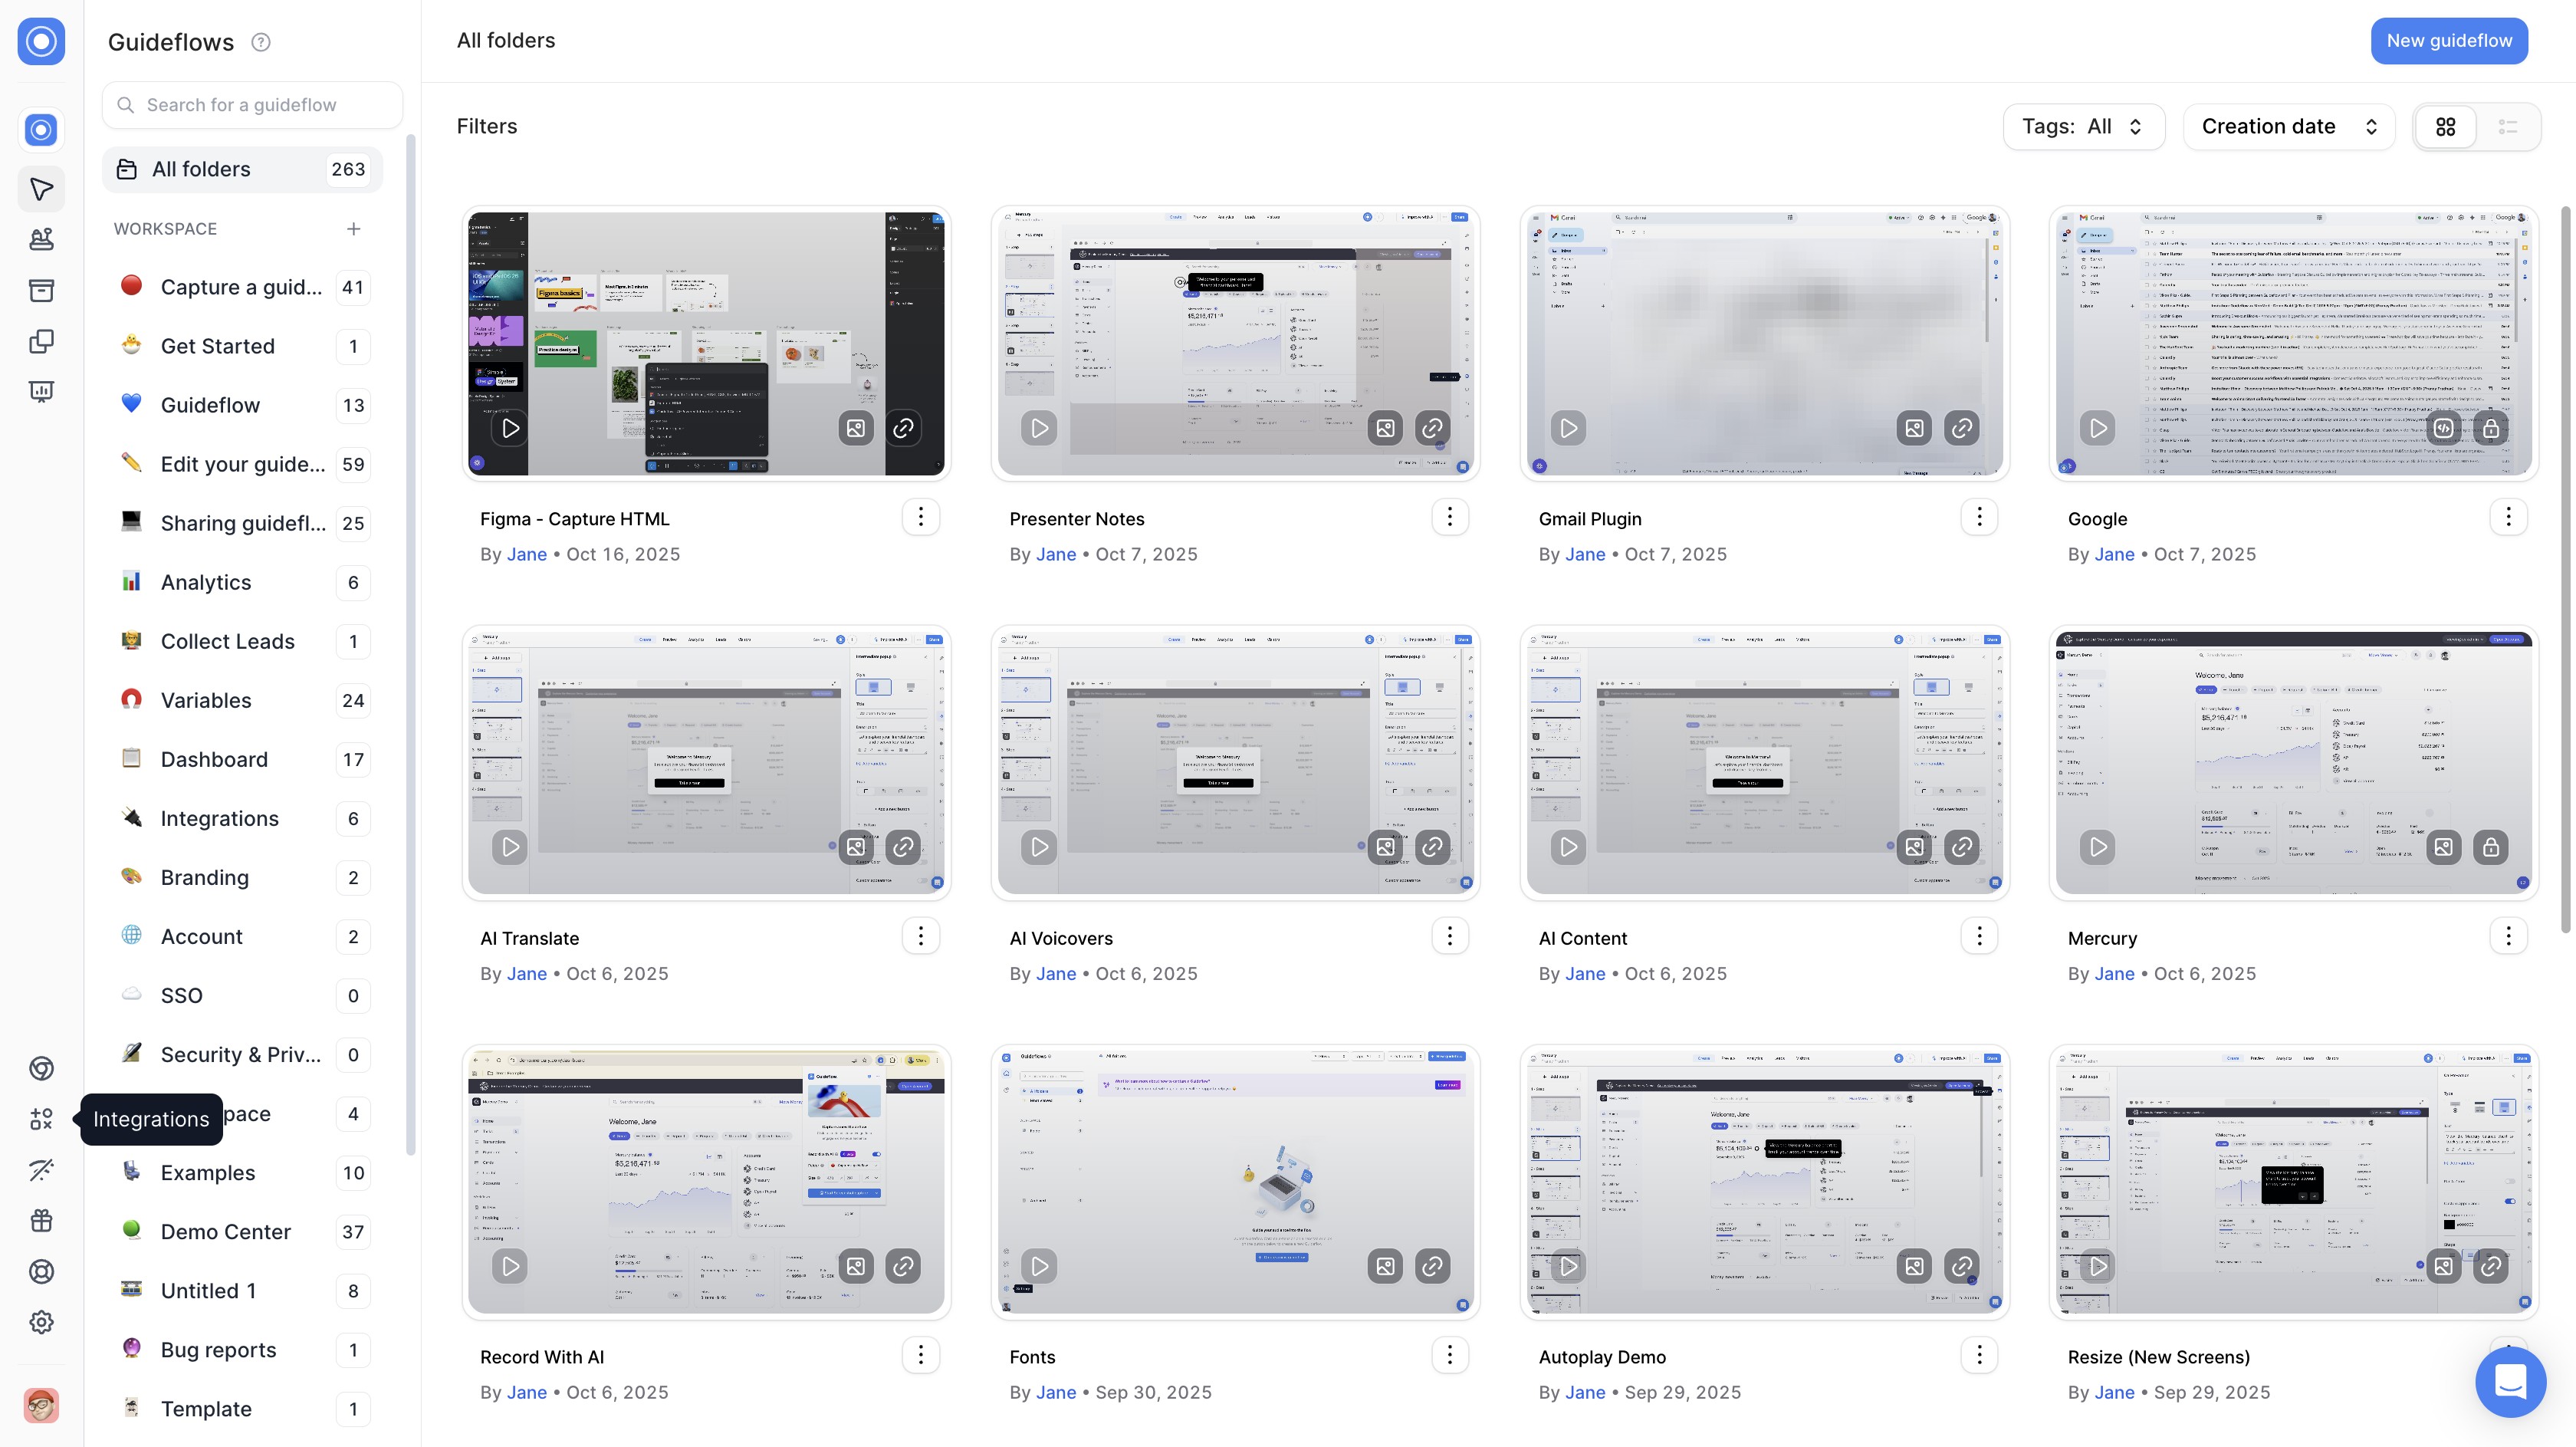2576x1447 pixels.
Task: Open the help lifebuoy icon in rail
Action: coord(41,1271)
